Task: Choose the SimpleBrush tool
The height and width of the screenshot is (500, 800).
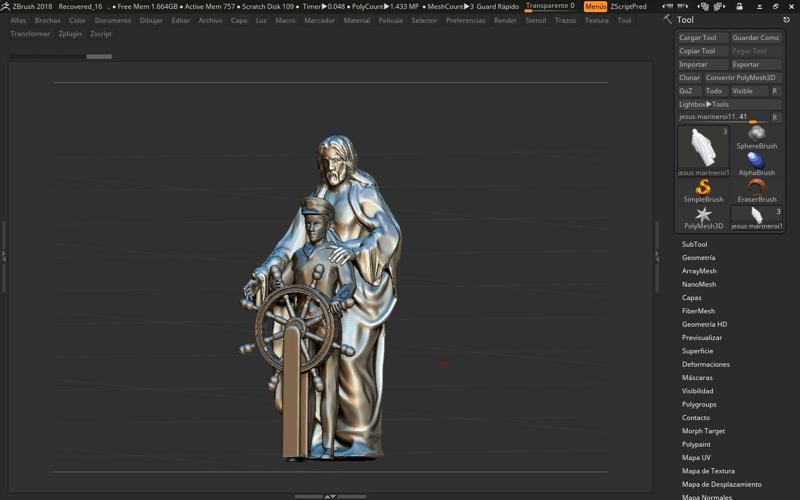Action: click(703, 188)
